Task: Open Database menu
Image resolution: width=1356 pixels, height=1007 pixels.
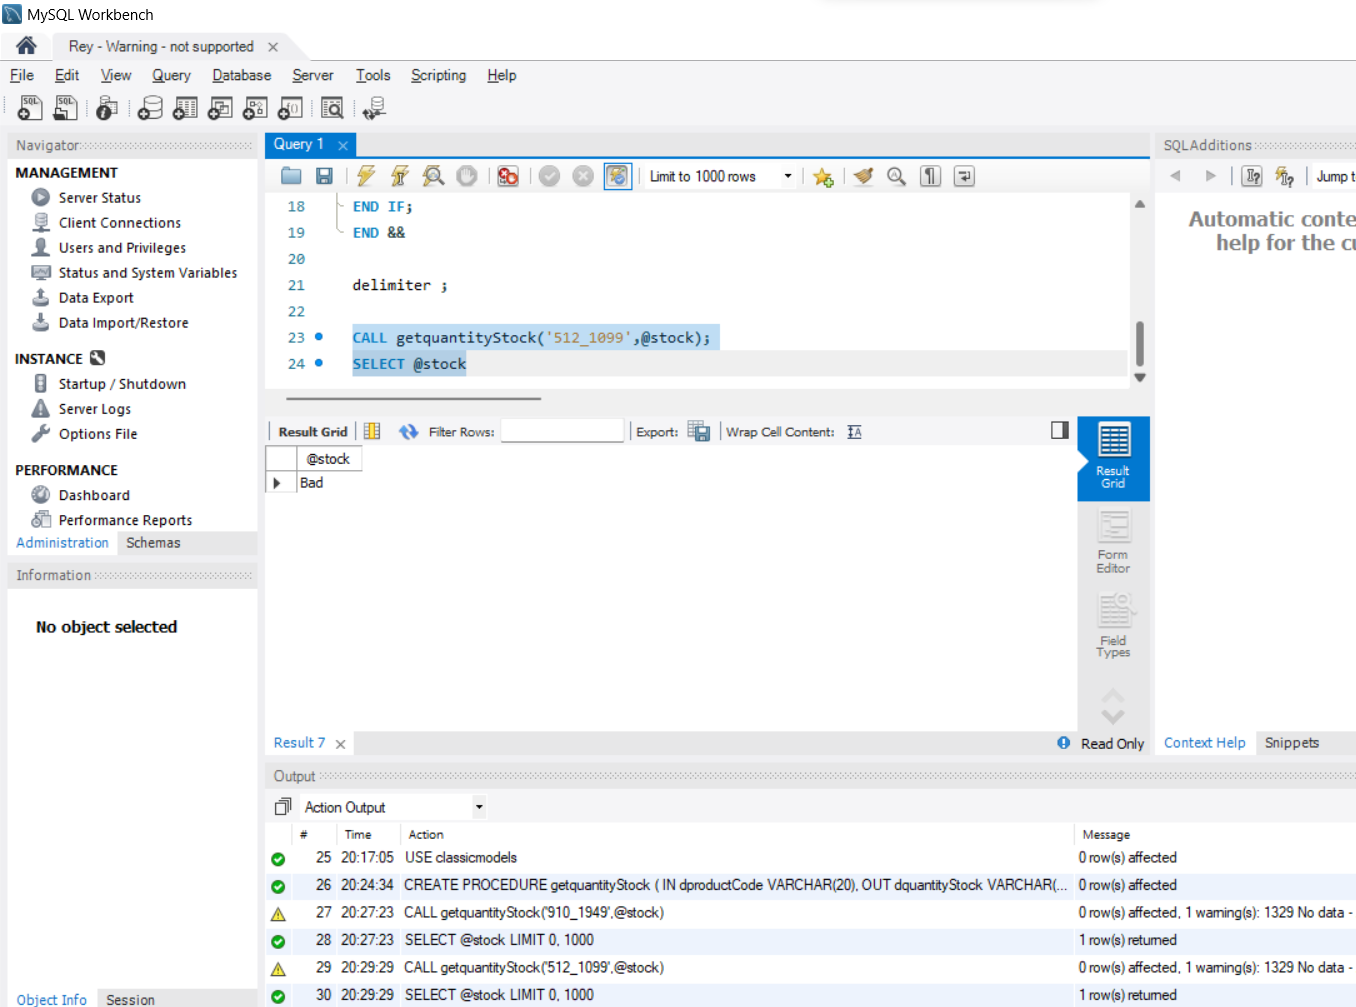Action: (x=241, y=75)
